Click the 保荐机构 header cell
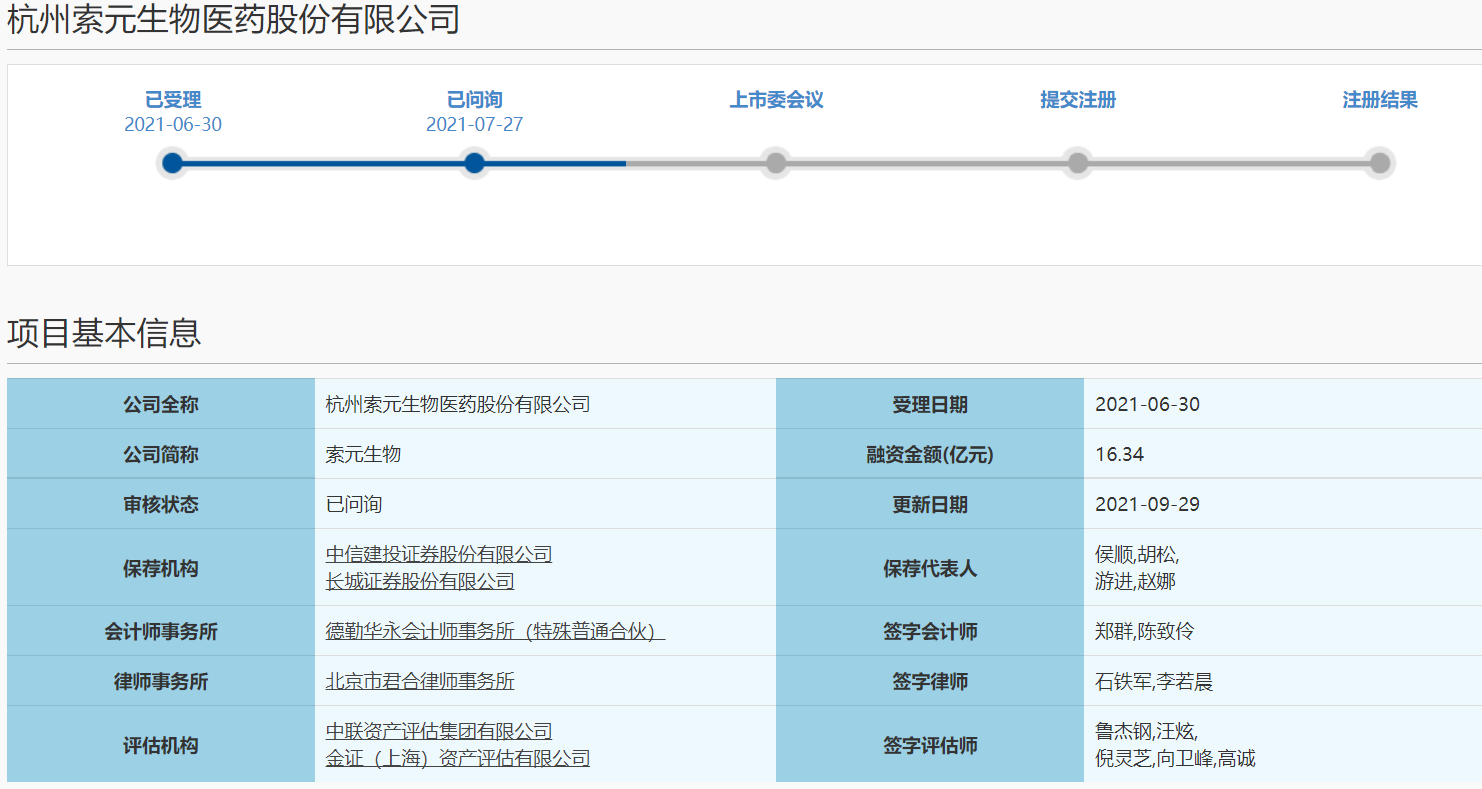1482x789 pixels. coord(161,568)
